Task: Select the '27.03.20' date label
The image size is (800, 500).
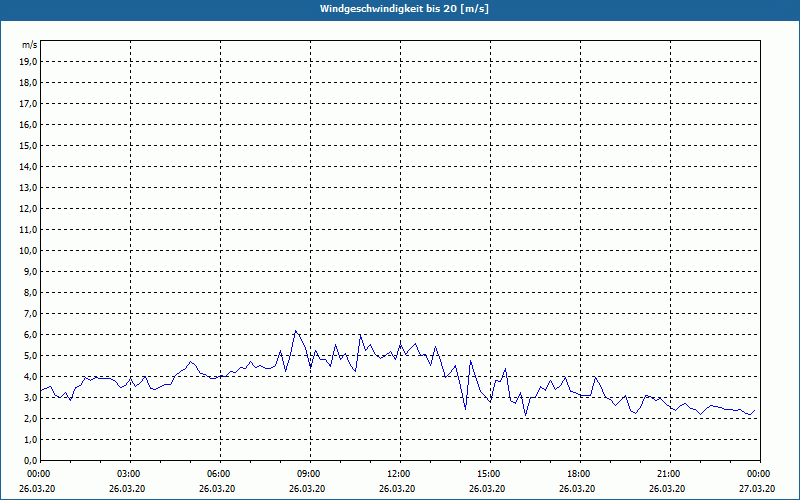Action: (757, 489)
